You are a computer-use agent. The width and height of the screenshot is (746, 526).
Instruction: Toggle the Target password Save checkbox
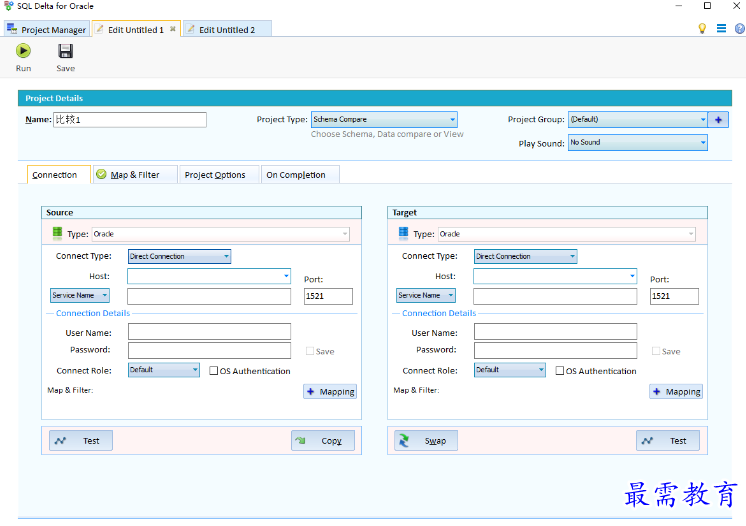(x=656, y=351)
